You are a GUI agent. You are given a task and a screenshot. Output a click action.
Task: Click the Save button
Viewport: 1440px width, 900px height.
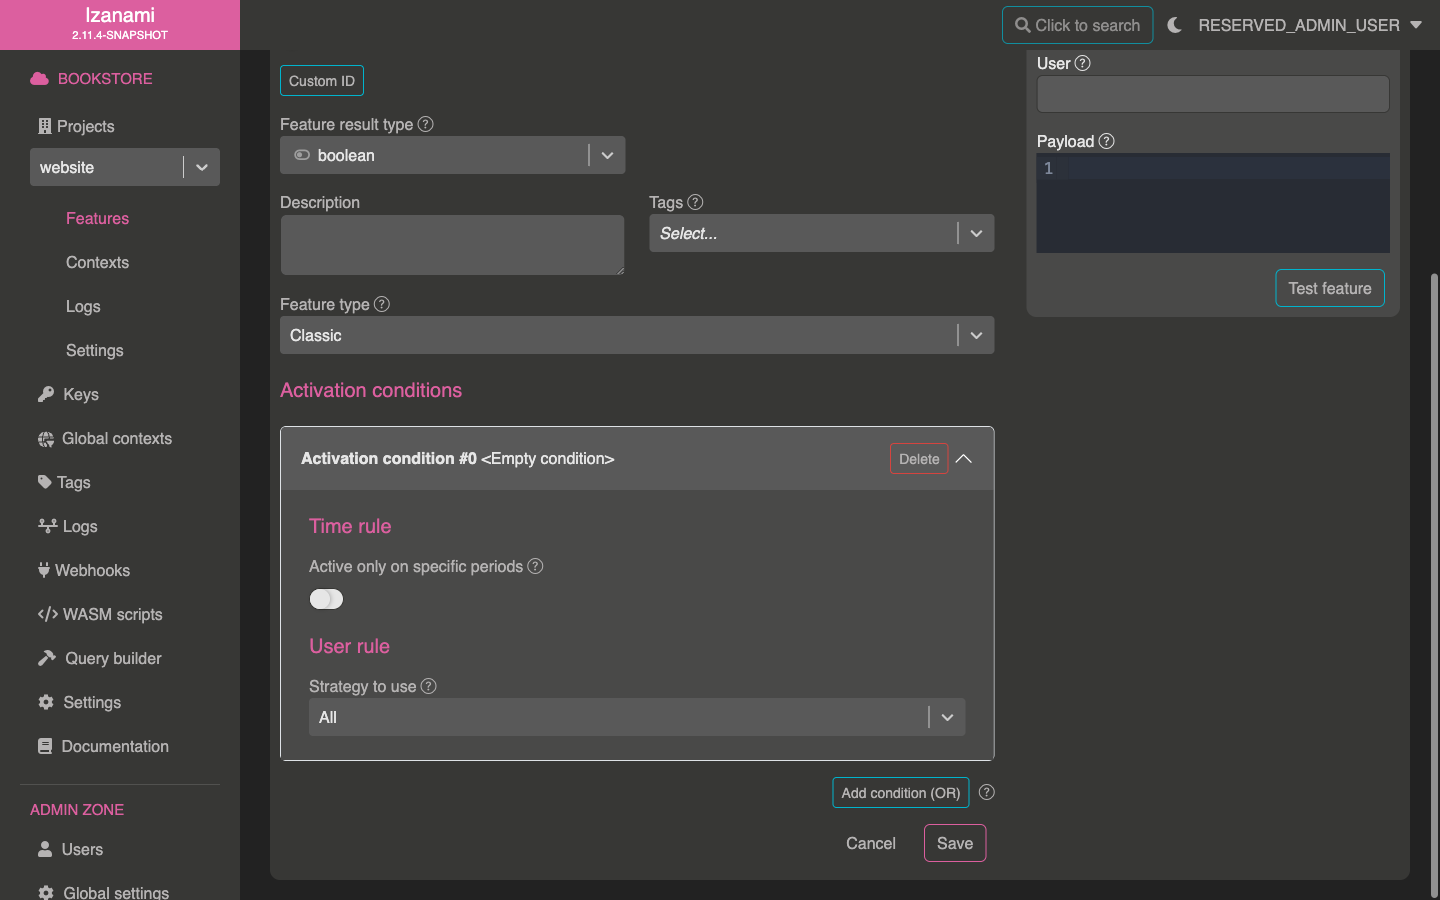pos(954,843)
